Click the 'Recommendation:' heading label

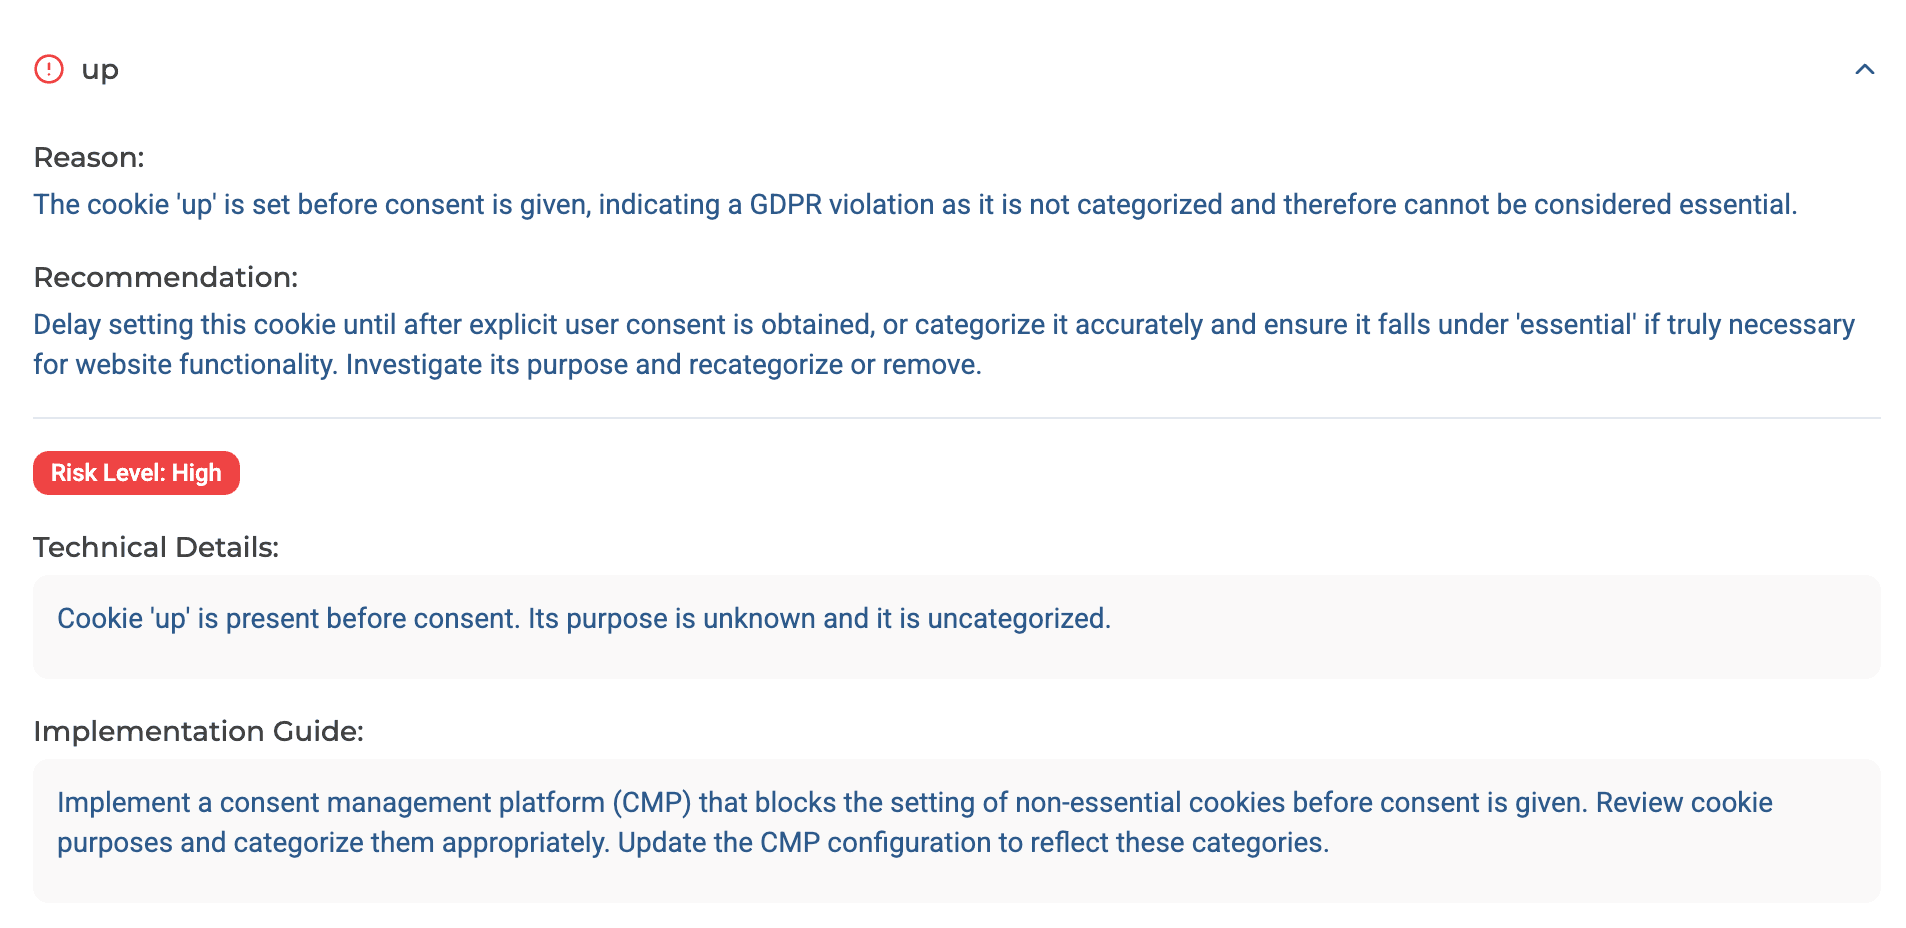coord(166,277)
